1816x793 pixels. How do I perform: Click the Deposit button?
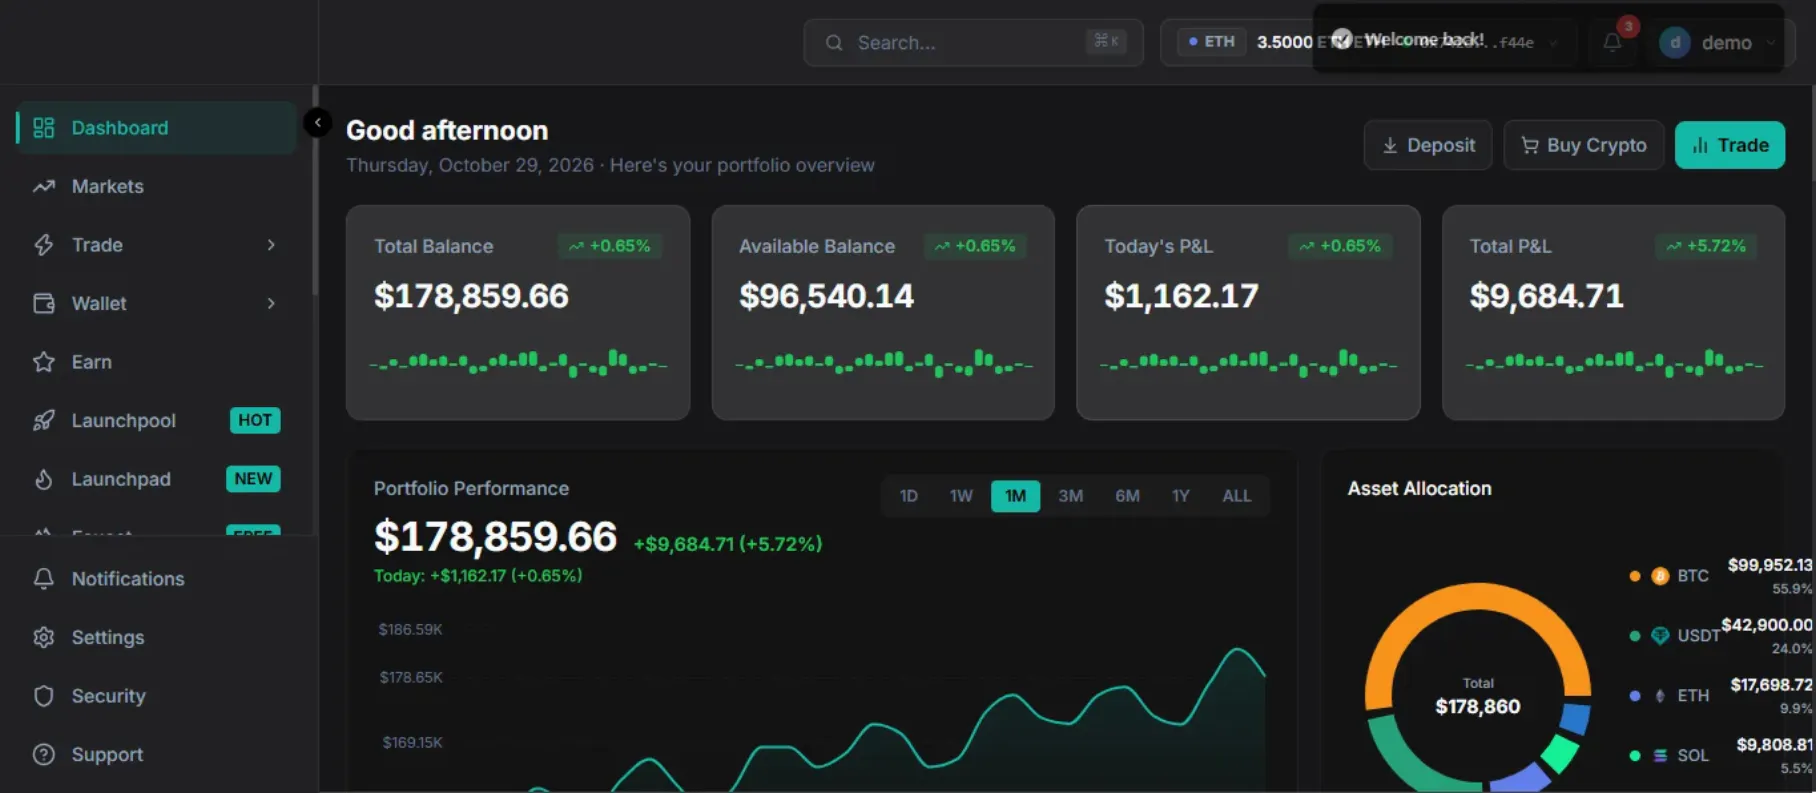click(x=1428, y=145)
